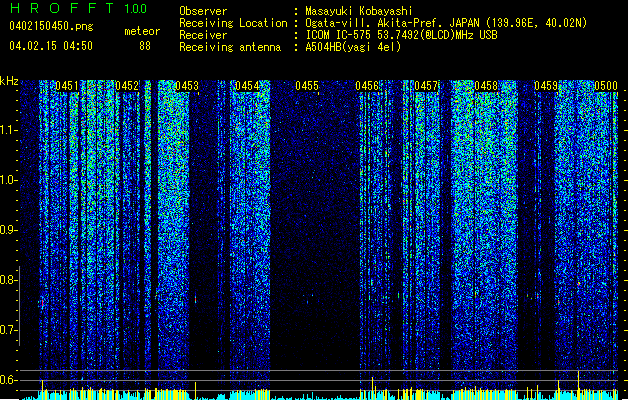Click the red meteor echo before 0451
The width and height of the screenshot is (629, 400).
[42, 303]
